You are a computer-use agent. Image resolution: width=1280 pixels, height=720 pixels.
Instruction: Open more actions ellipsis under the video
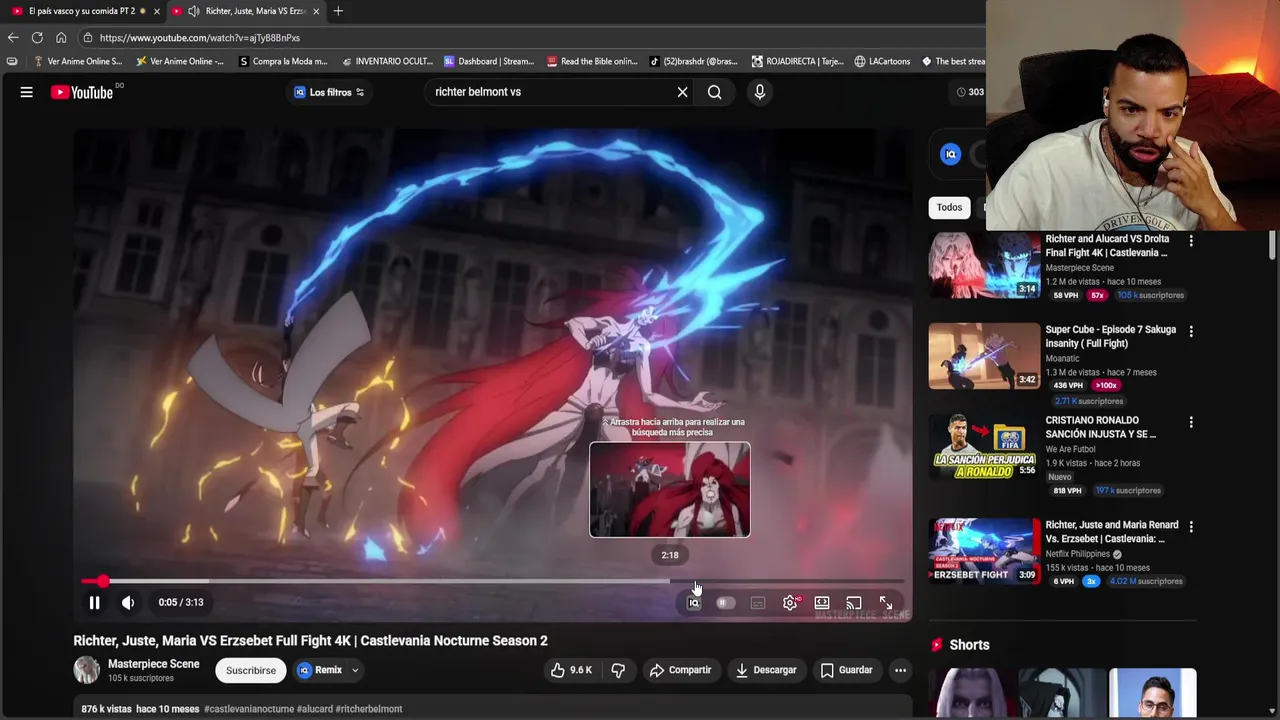click(x=900, y=670)
